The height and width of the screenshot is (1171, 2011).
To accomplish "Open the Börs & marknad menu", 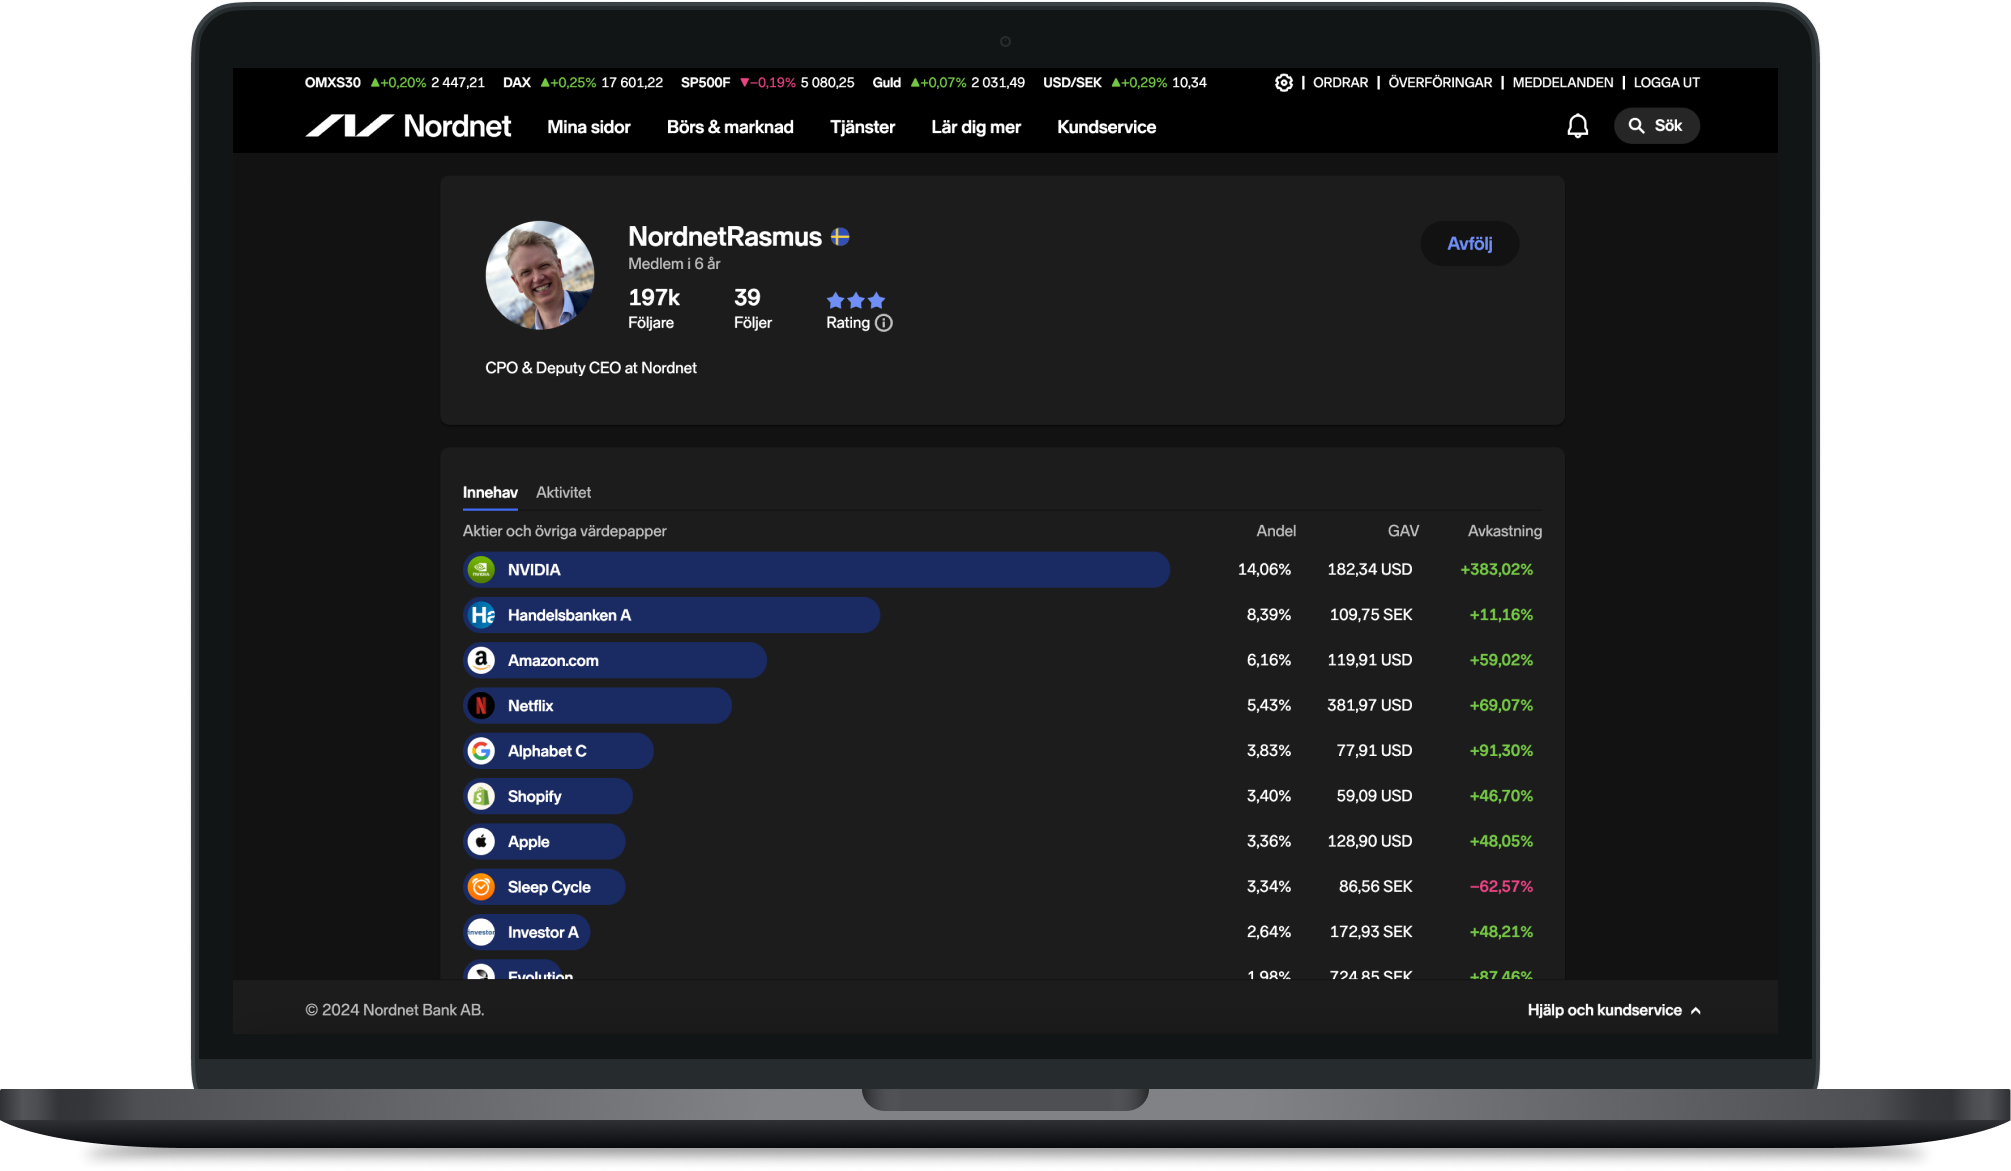I will click(730, 127).
